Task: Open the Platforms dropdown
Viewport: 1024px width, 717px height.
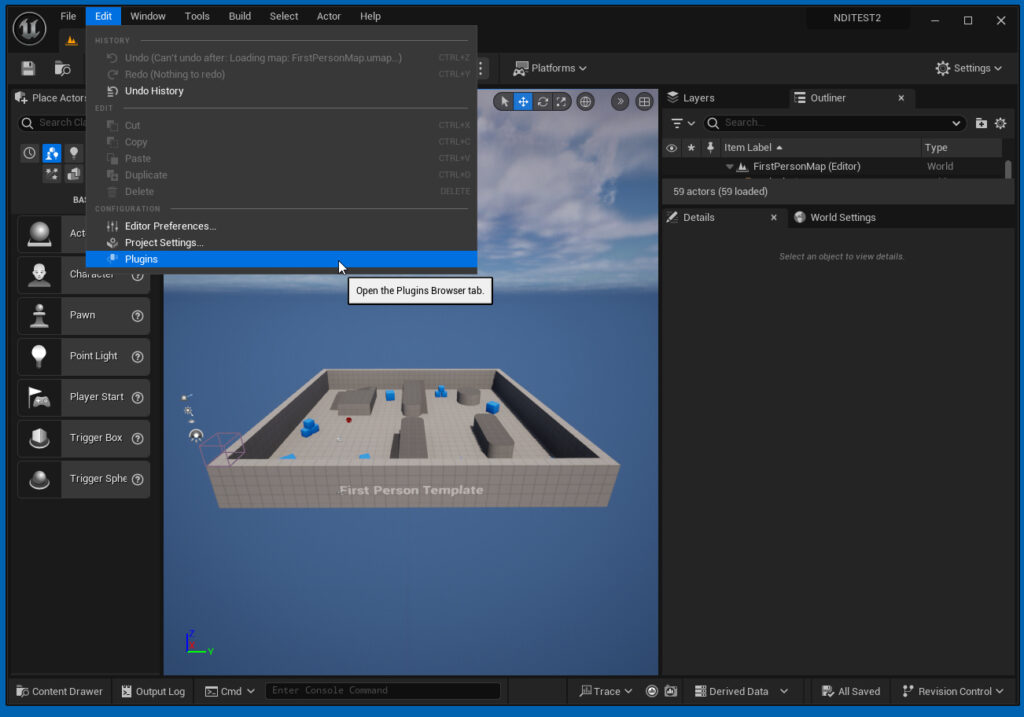Action: (x=550, y=68)
